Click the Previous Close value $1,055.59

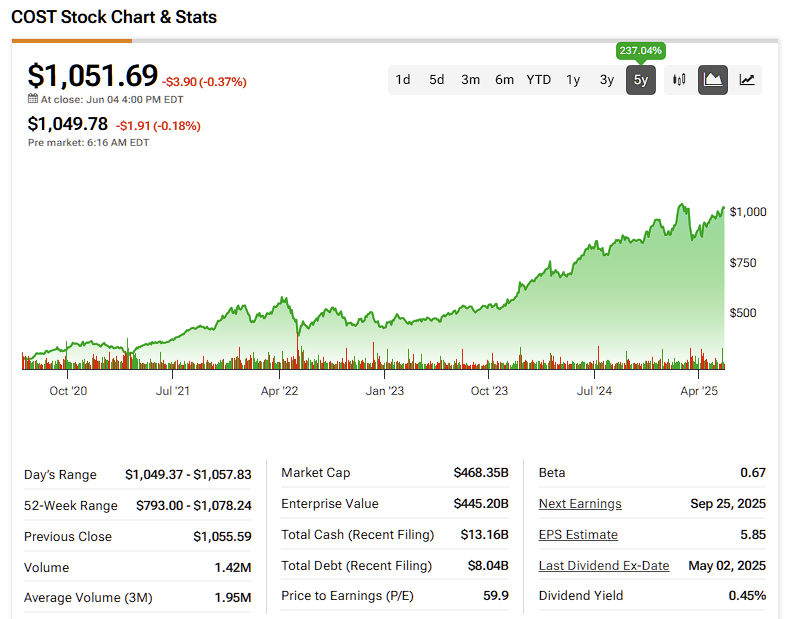pos(222,536)
